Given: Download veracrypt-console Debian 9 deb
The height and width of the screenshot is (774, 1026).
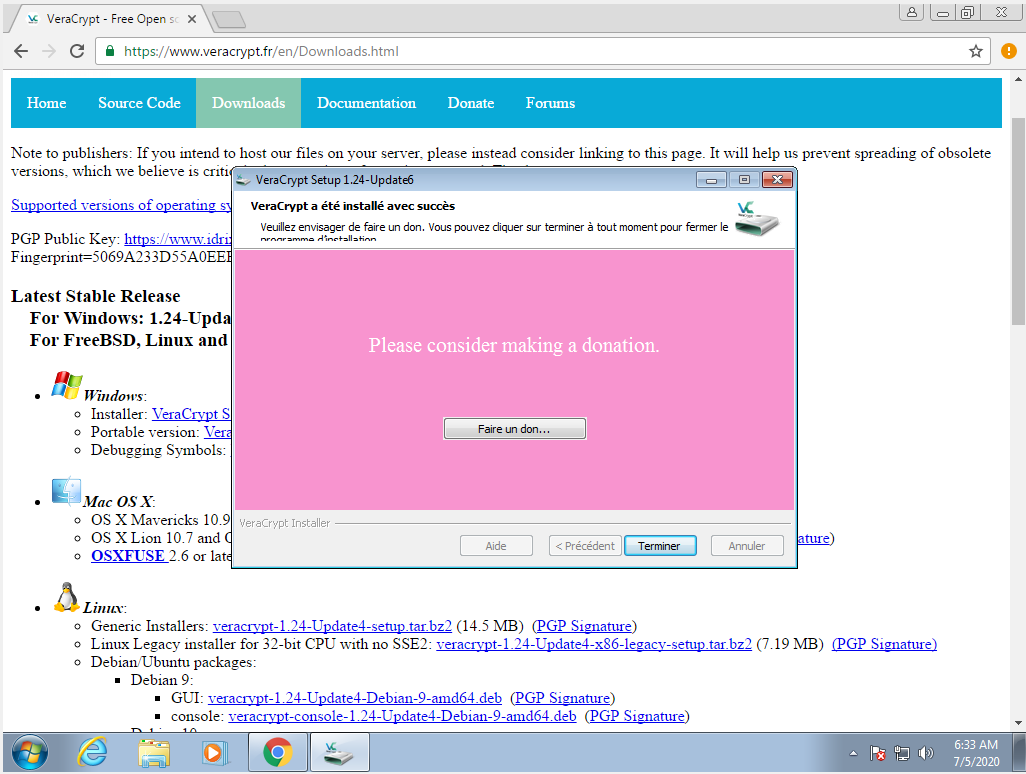Looking at the screenshot, I should click(402, 716).
